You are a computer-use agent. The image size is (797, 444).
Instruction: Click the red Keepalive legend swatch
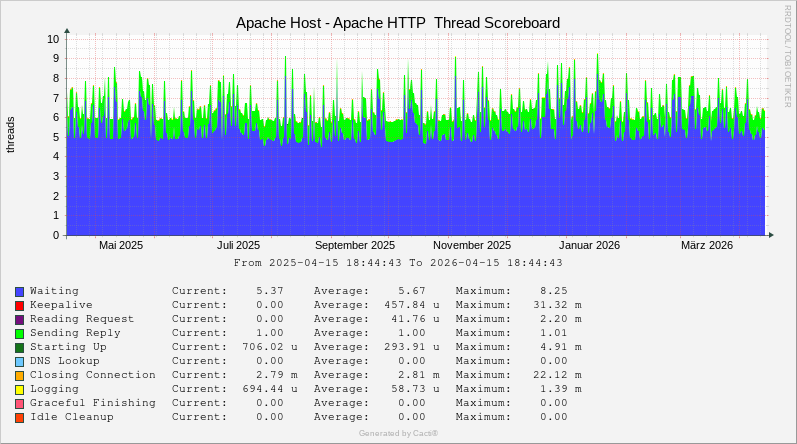[19, 305]
